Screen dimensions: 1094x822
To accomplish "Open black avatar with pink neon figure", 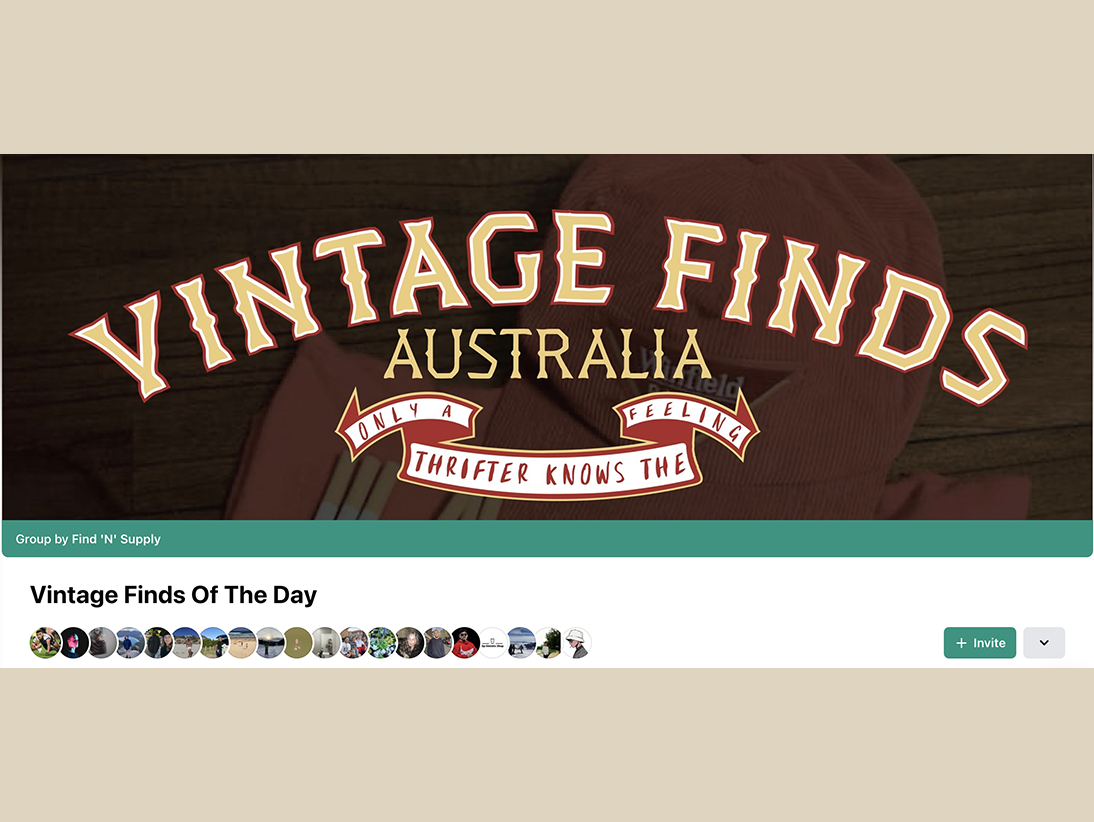I will [x=74, y=643].
